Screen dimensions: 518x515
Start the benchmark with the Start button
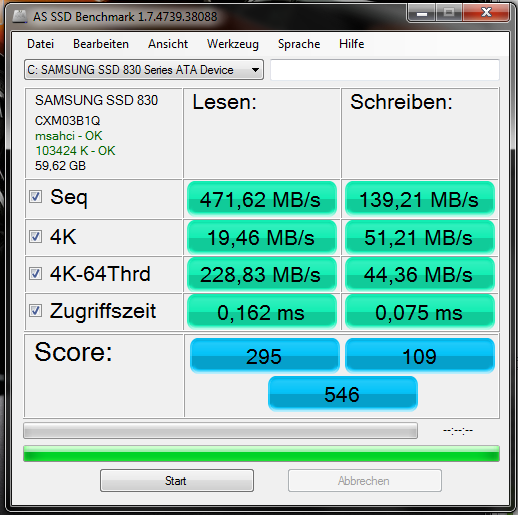pyautogui.click(x=177, y=480)
